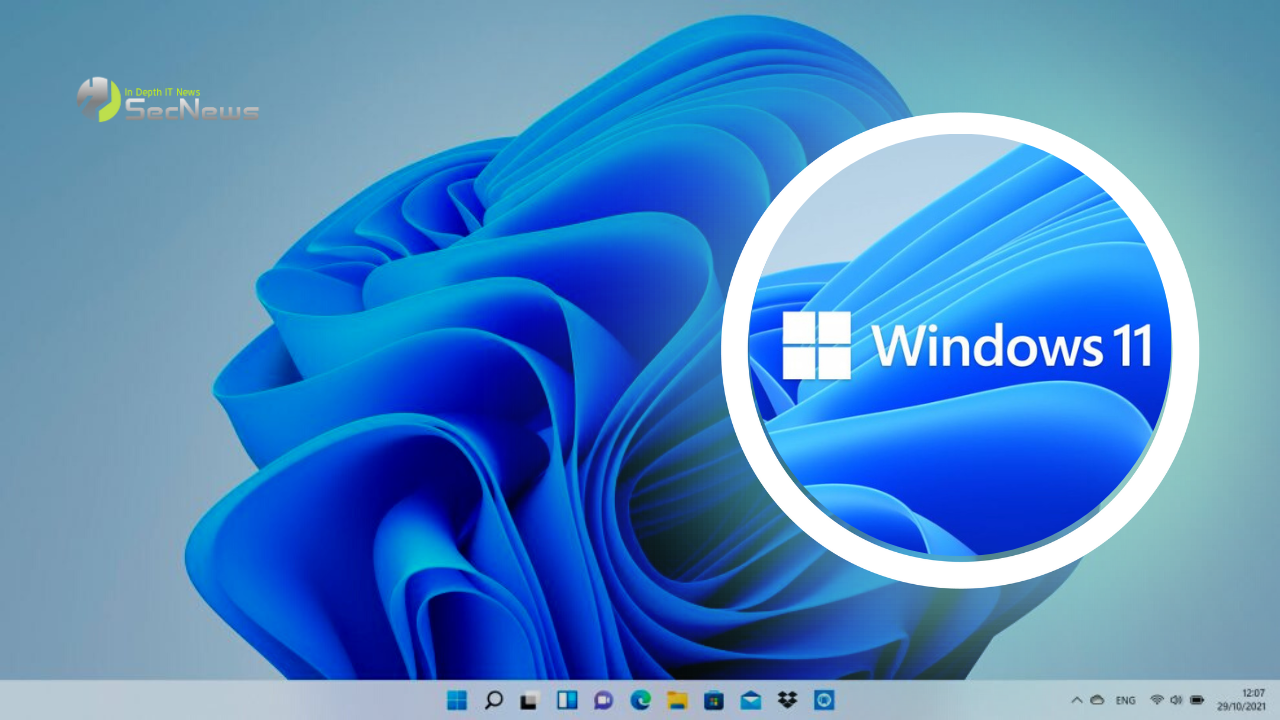Click the speaker volume tray icon

(x=1176, y=700)
